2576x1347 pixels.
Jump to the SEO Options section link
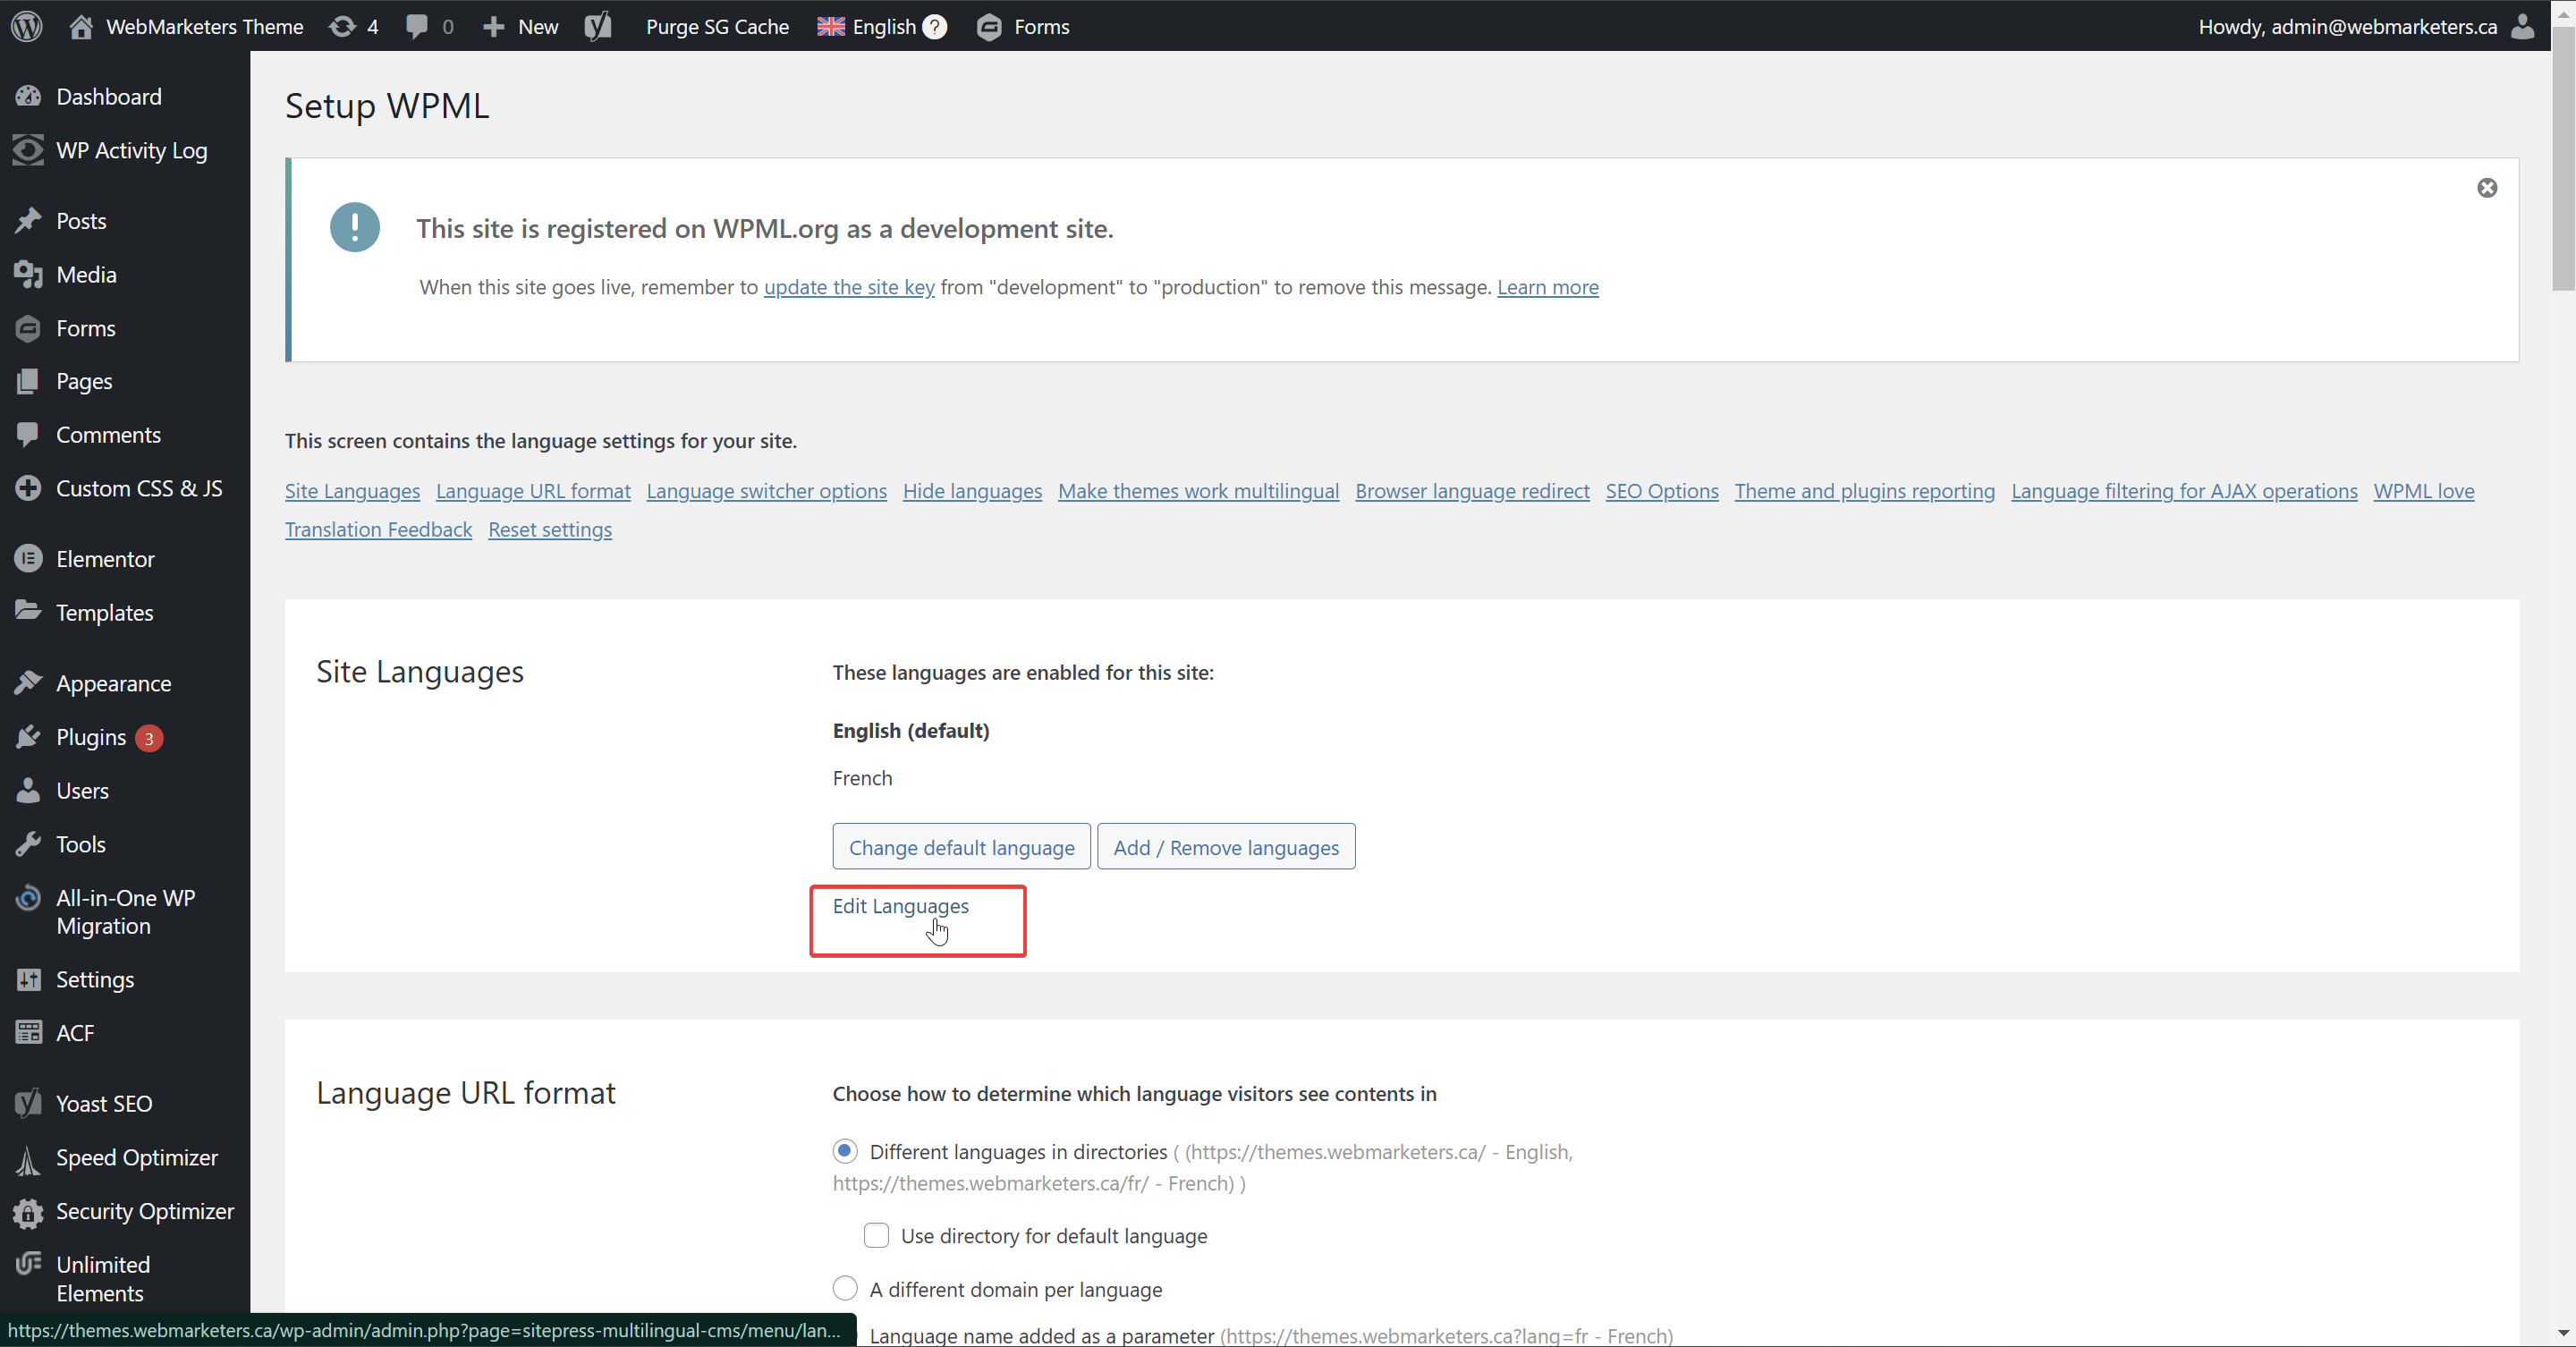[x=1661, y=491]
